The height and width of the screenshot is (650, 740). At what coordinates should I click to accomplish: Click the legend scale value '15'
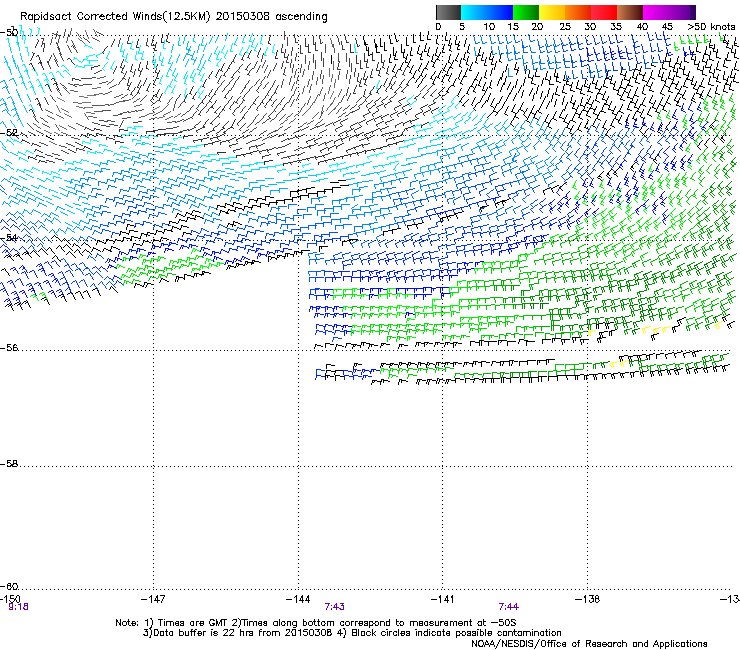[513, 27]
